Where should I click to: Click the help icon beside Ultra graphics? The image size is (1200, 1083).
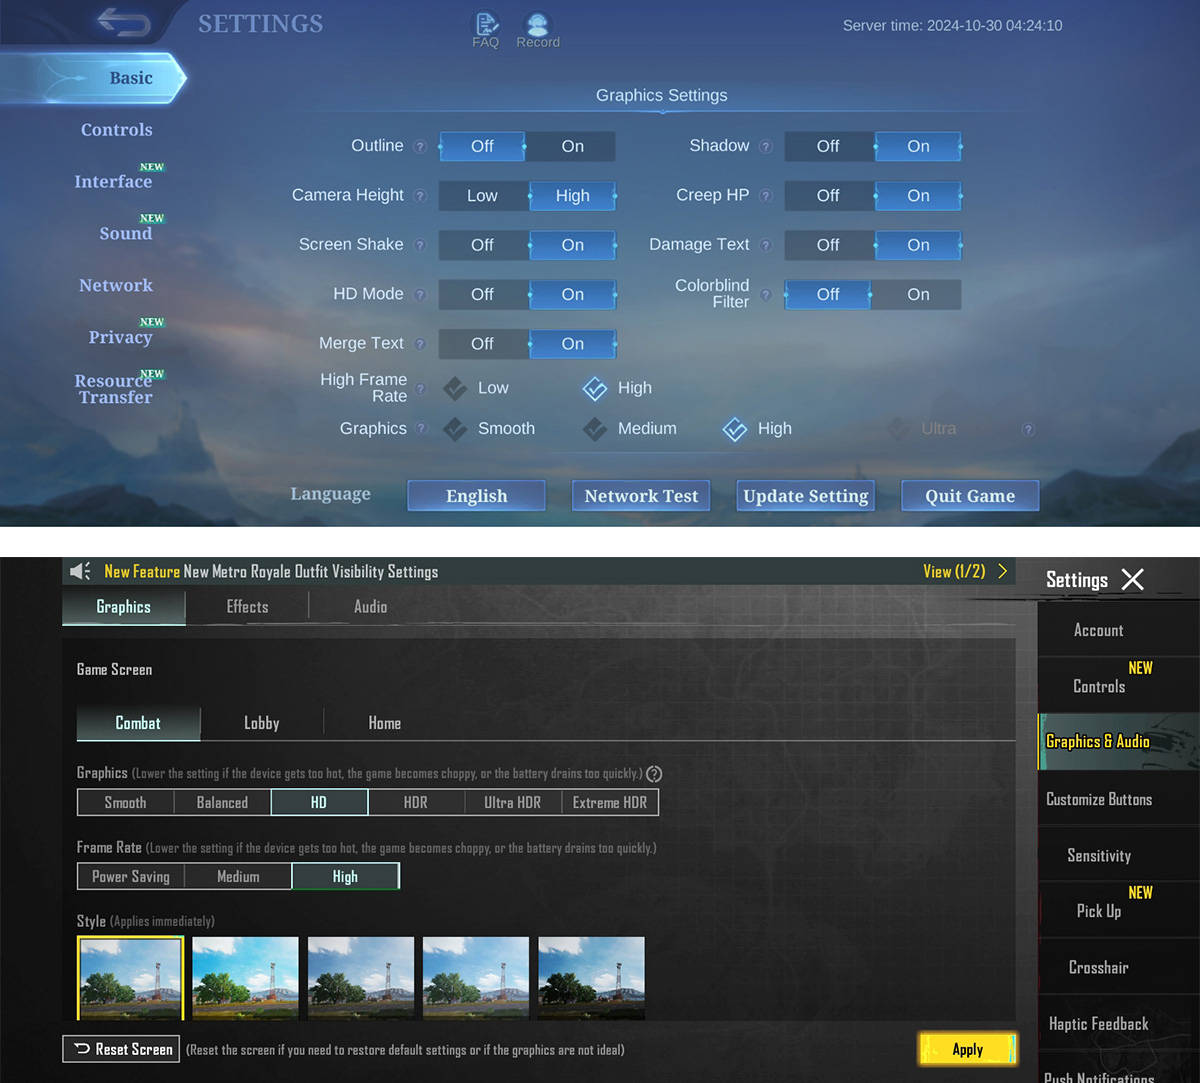click(x=1027, y=429)
